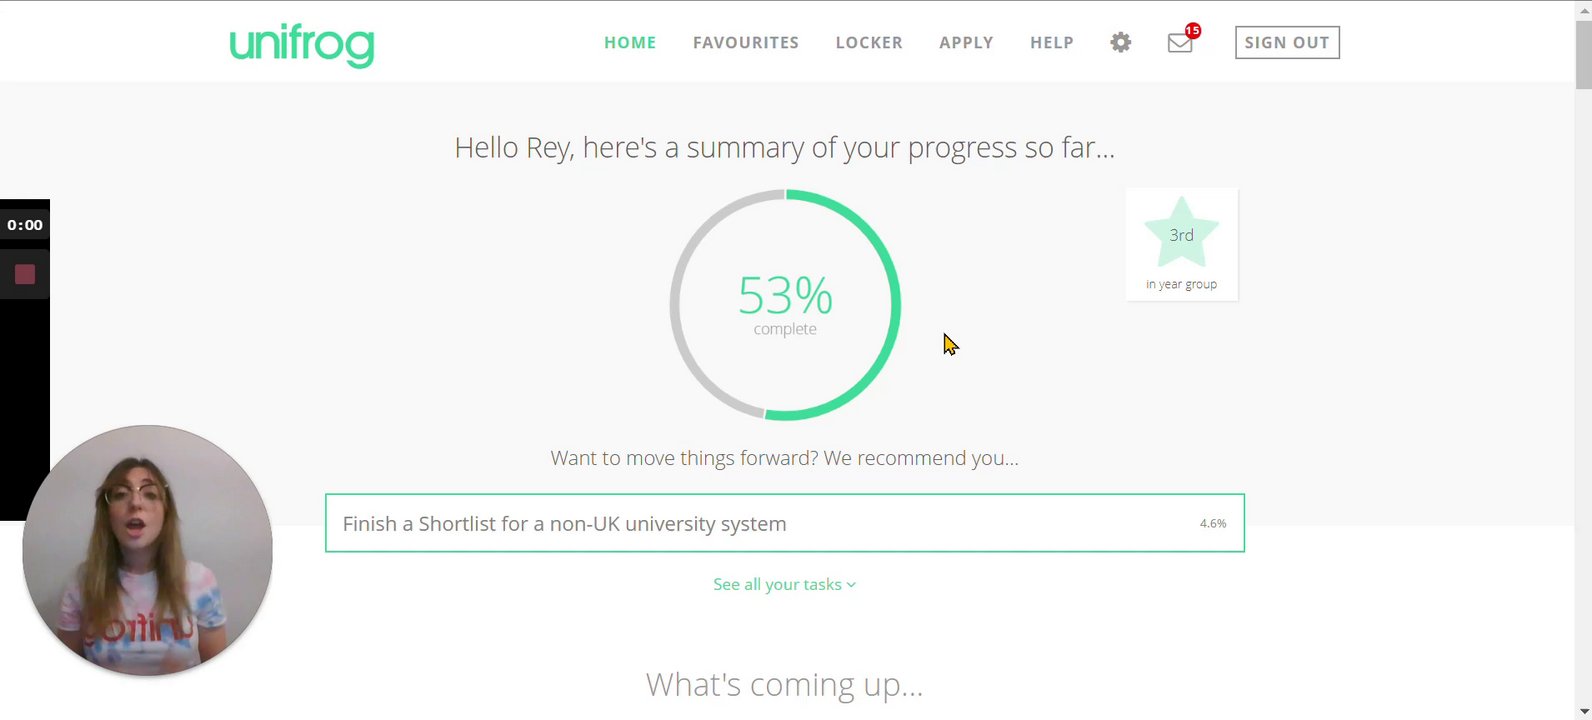1592x720 pixels.
Task: Click the 0:00 recording timer
Action: 25,225
